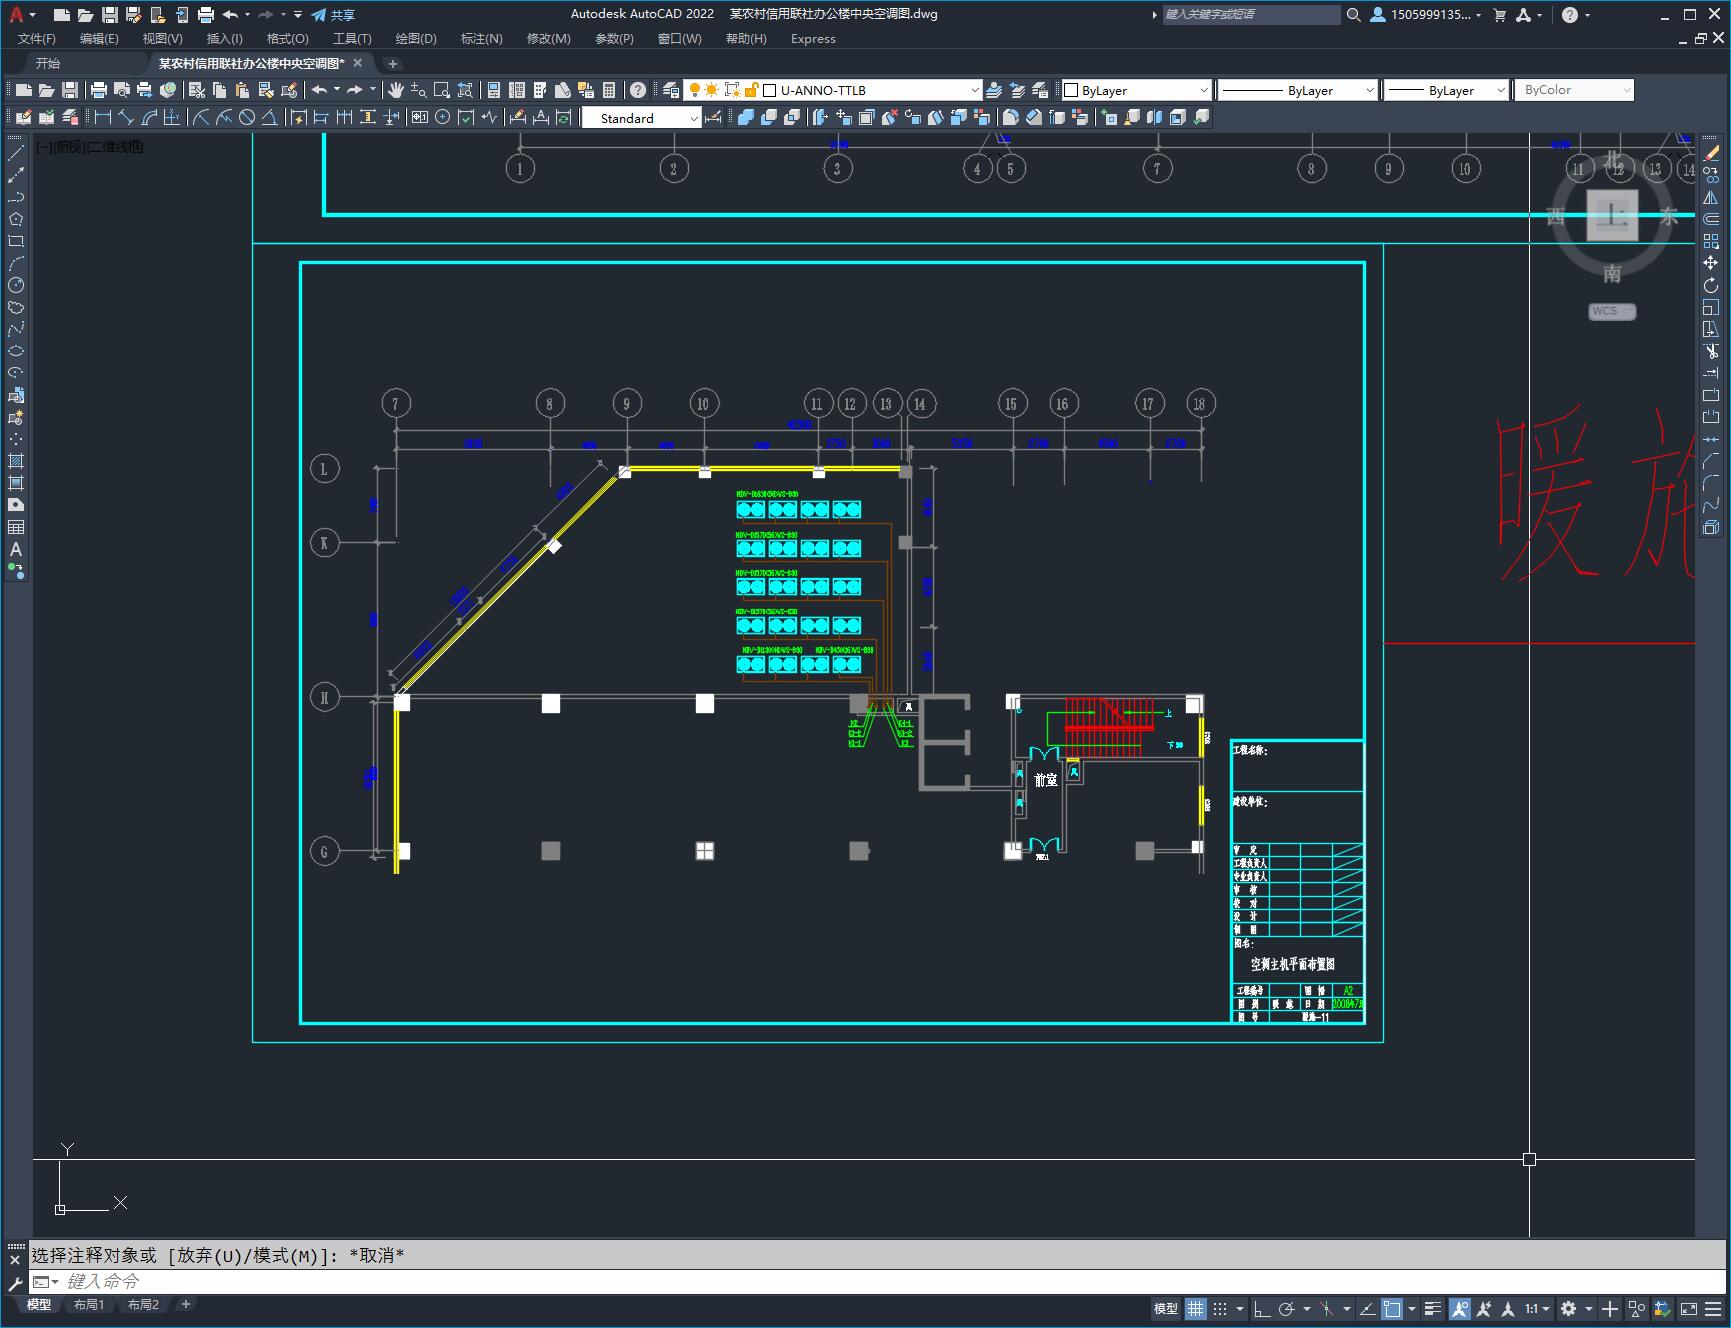The height and width of the screenshot is (1328, 1731).
Task: Open the Autodesk App Store cart icon
Action: click(1499, 15)
